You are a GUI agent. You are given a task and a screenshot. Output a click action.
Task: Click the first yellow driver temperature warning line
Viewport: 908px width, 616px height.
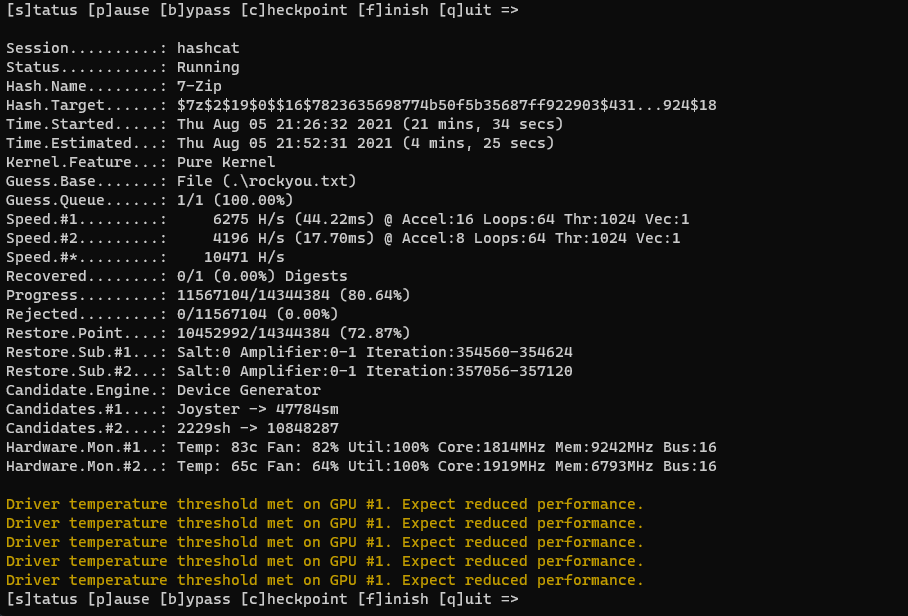pyautogui.click(x=325, y=504)
